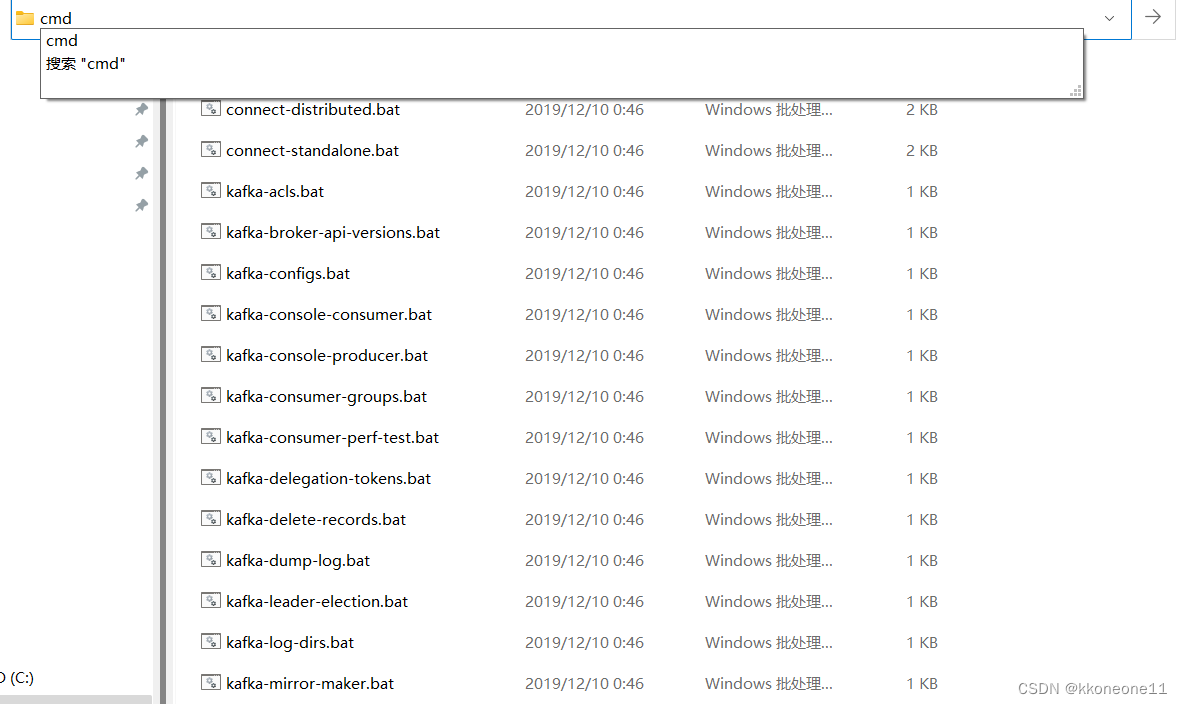This screenshot has height=704, width=1182.
Task: Click the batch file icon next to kafka-acls.bat
Action: tap(211, 191)
